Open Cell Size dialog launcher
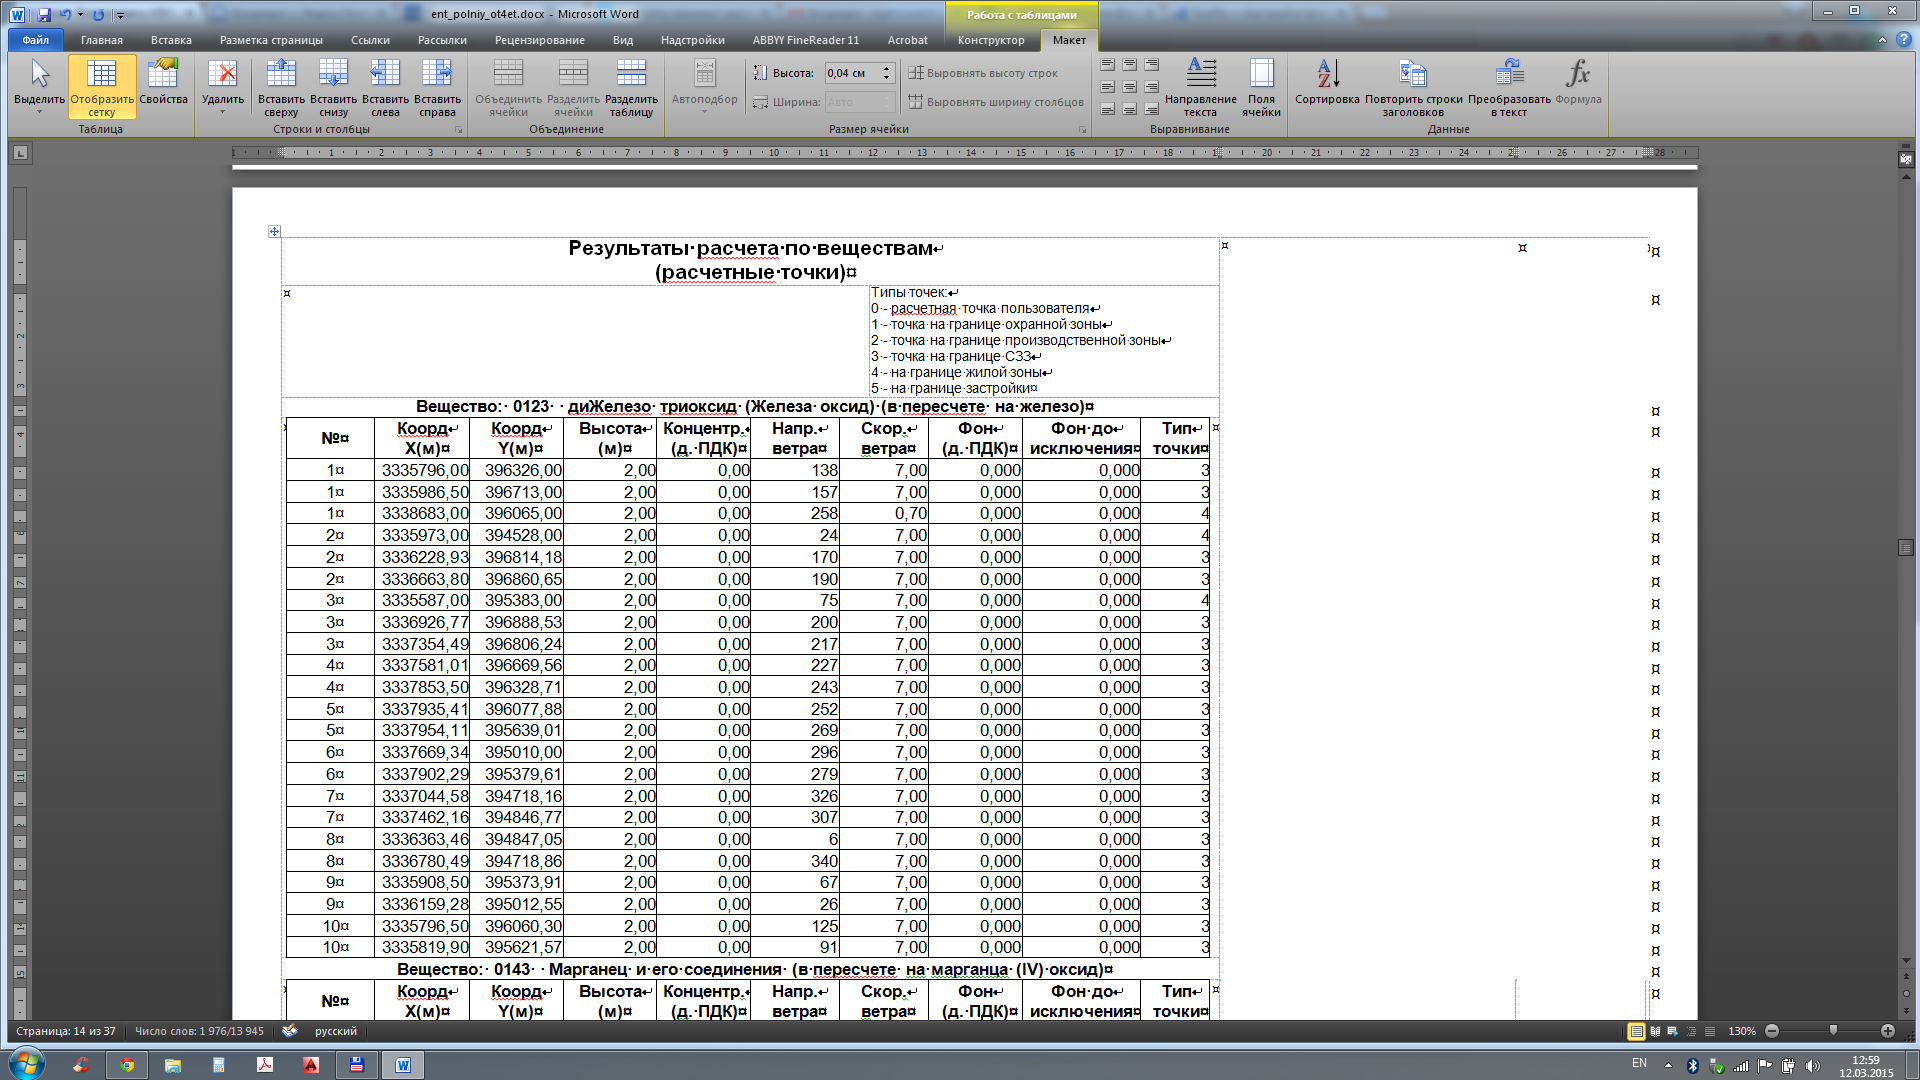The height and width of the screenshot is (1080, 1920). pos(1082,130)
